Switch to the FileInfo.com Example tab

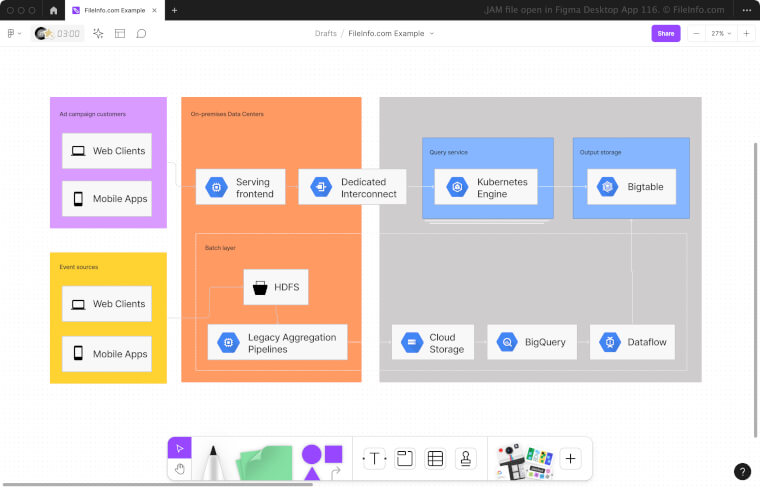[x=114, y=10]
